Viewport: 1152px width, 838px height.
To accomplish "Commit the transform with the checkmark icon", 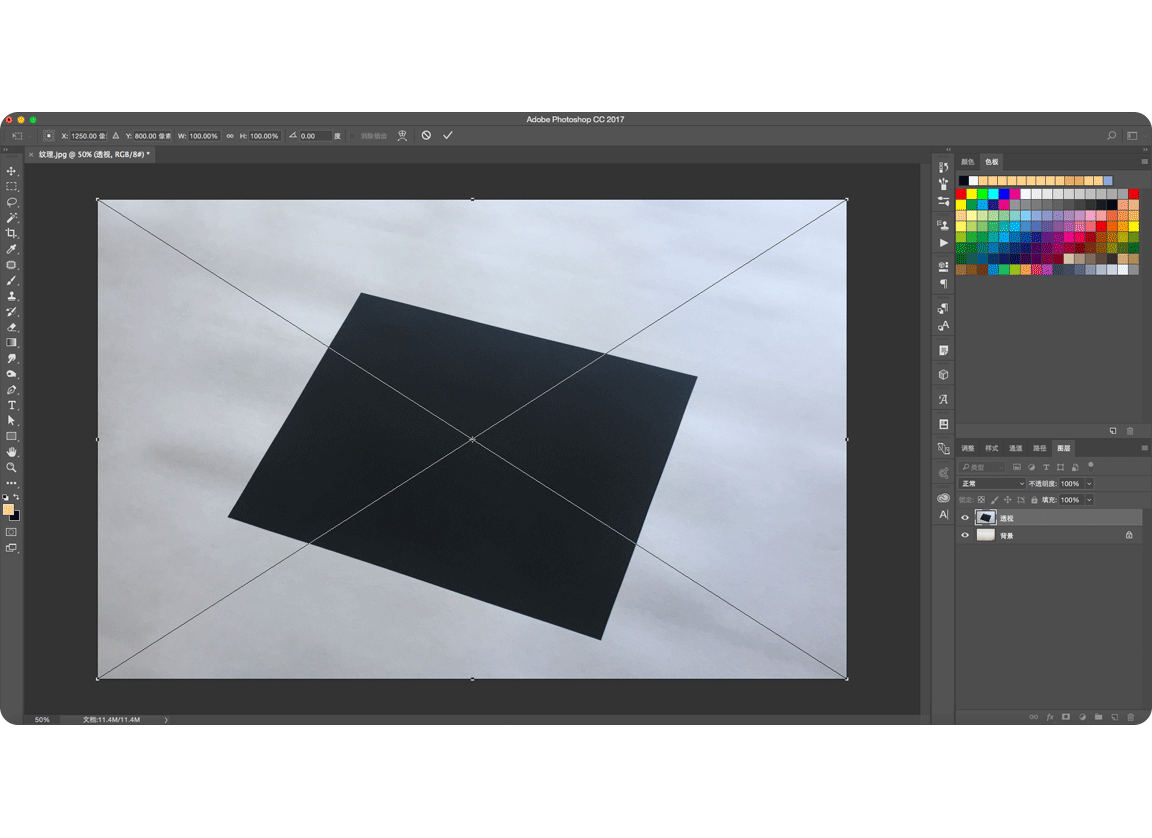I will [447, 135].
